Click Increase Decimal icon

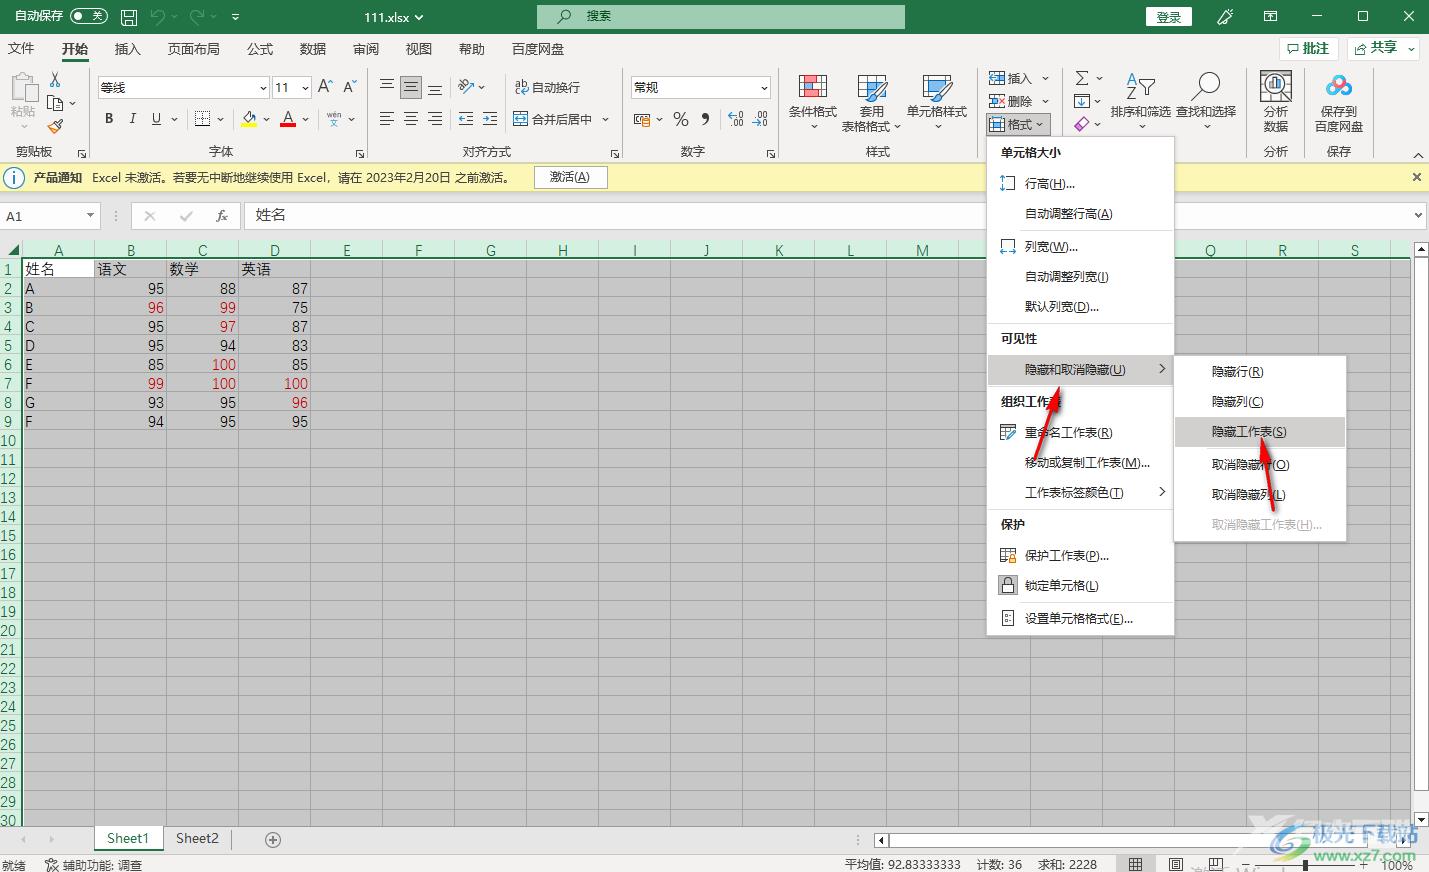click(736, 119)
